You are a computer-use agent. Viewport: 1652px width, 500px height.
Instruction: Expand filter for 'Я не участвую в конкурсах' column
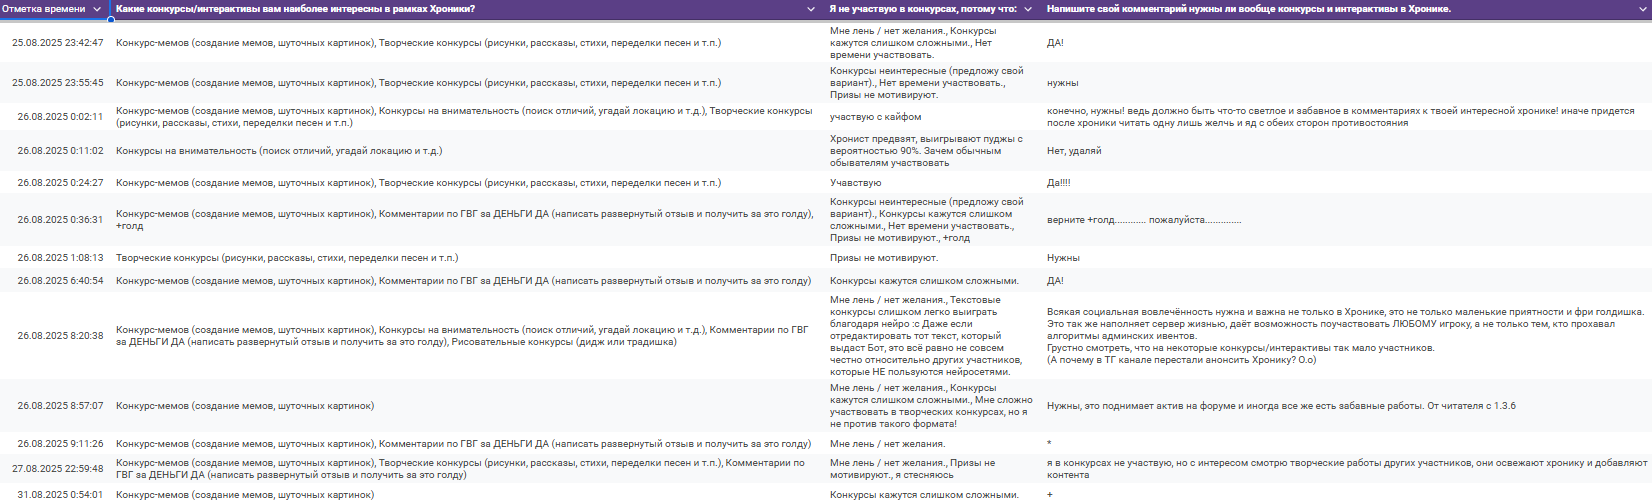pos(1028,9)
